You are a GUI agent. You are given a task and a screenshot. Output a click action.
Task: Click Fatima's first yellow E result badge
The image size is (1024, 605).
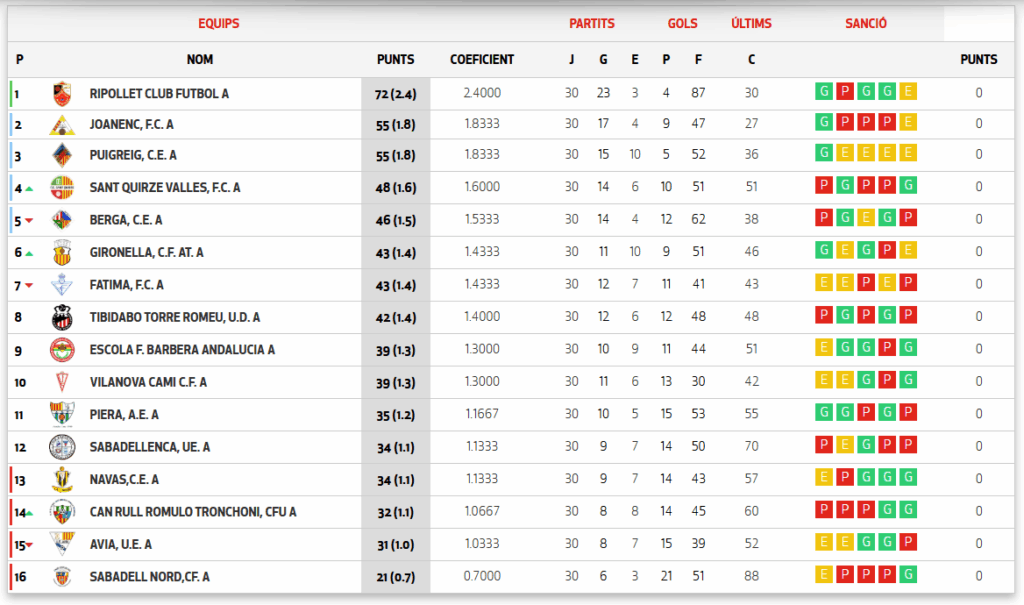tap(824, 285)
